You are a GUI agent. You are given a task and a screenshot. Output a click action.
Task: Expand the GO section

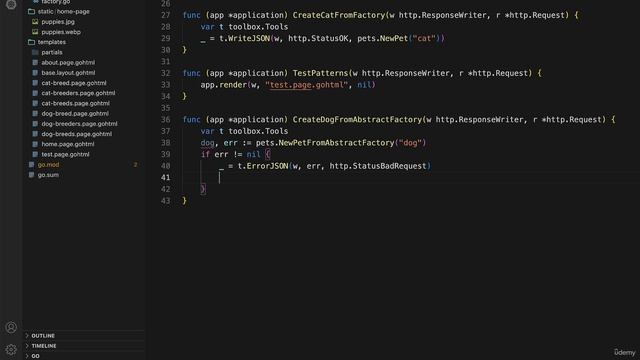pos(36,356)
